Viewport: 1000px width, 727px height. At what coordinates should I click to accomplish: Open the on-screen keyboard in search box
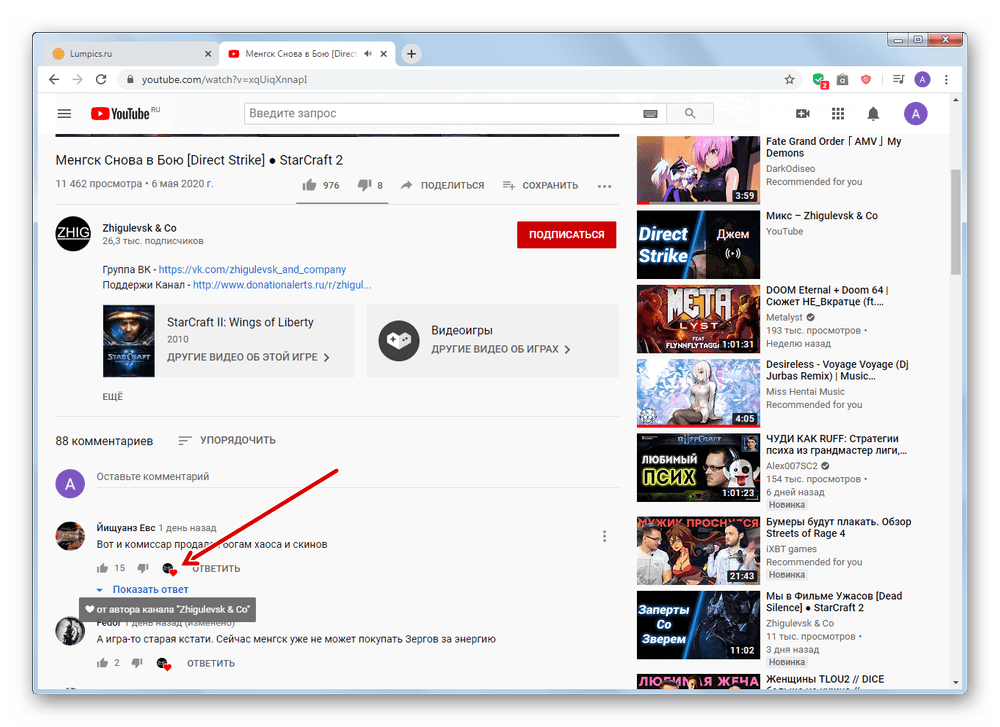pos(650,114)
